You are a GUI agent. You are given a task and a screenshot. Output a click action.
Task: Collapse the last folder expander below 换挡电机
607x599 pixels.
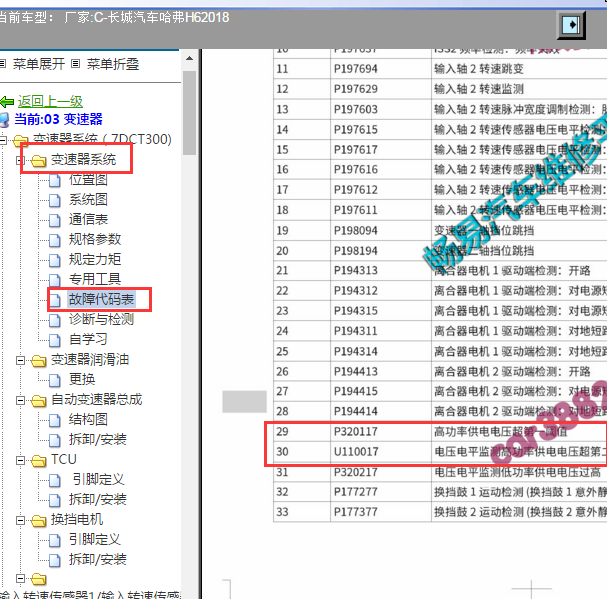[20, 579]
